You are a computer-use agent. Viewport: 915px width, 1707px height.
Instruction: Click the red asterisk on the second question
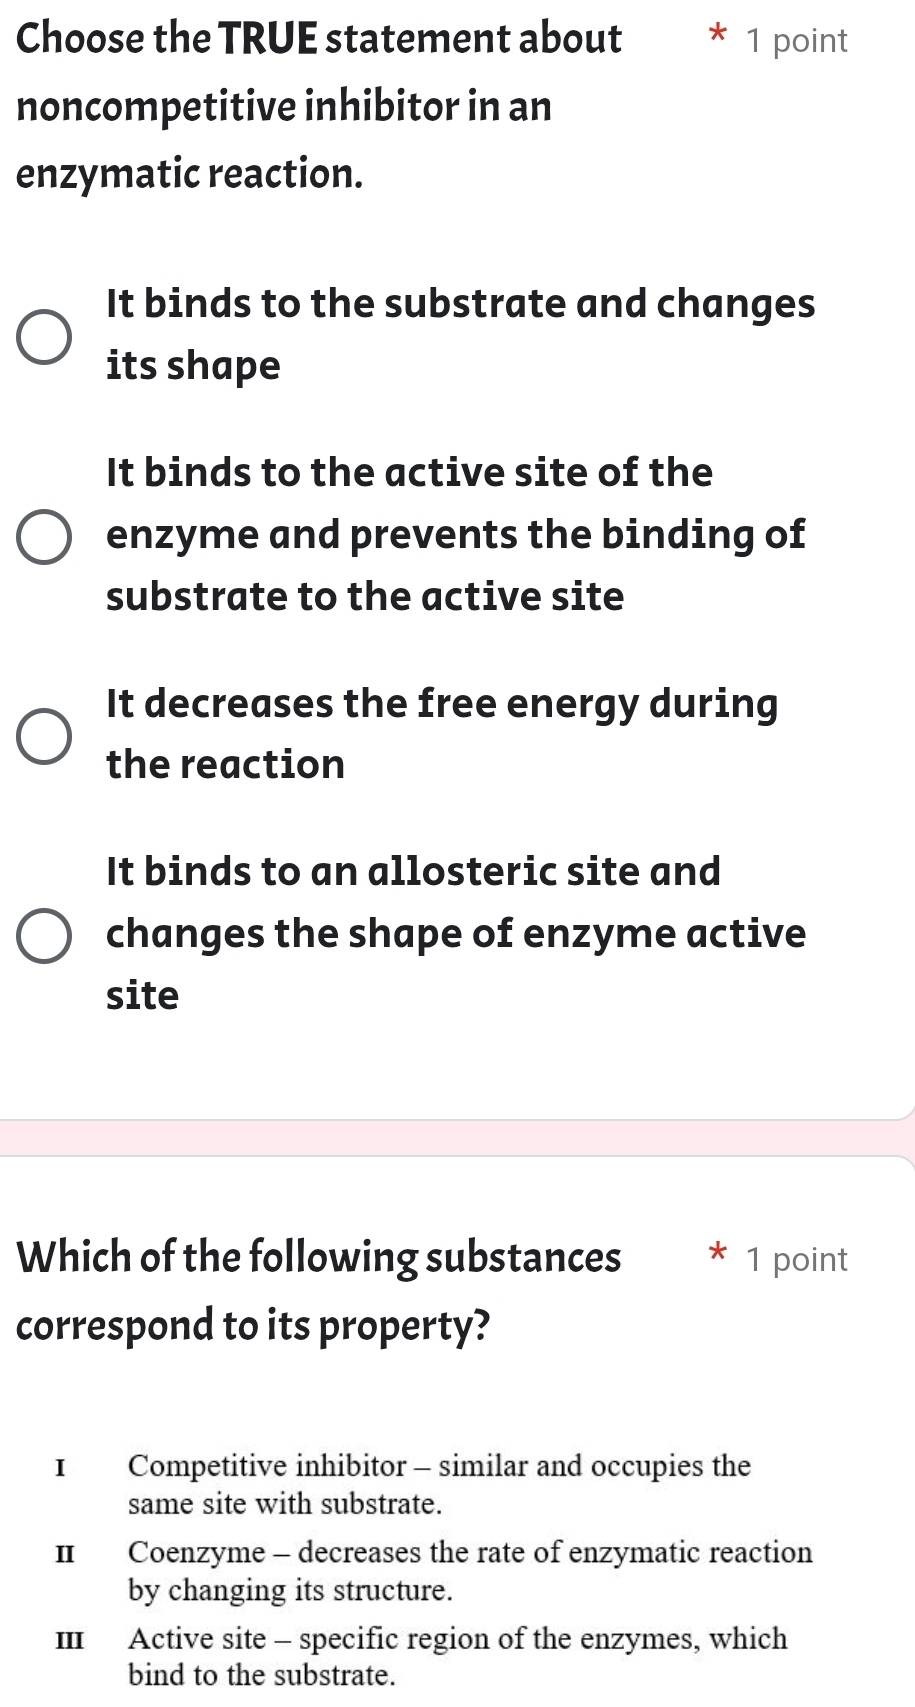(x=718, y=1253)
